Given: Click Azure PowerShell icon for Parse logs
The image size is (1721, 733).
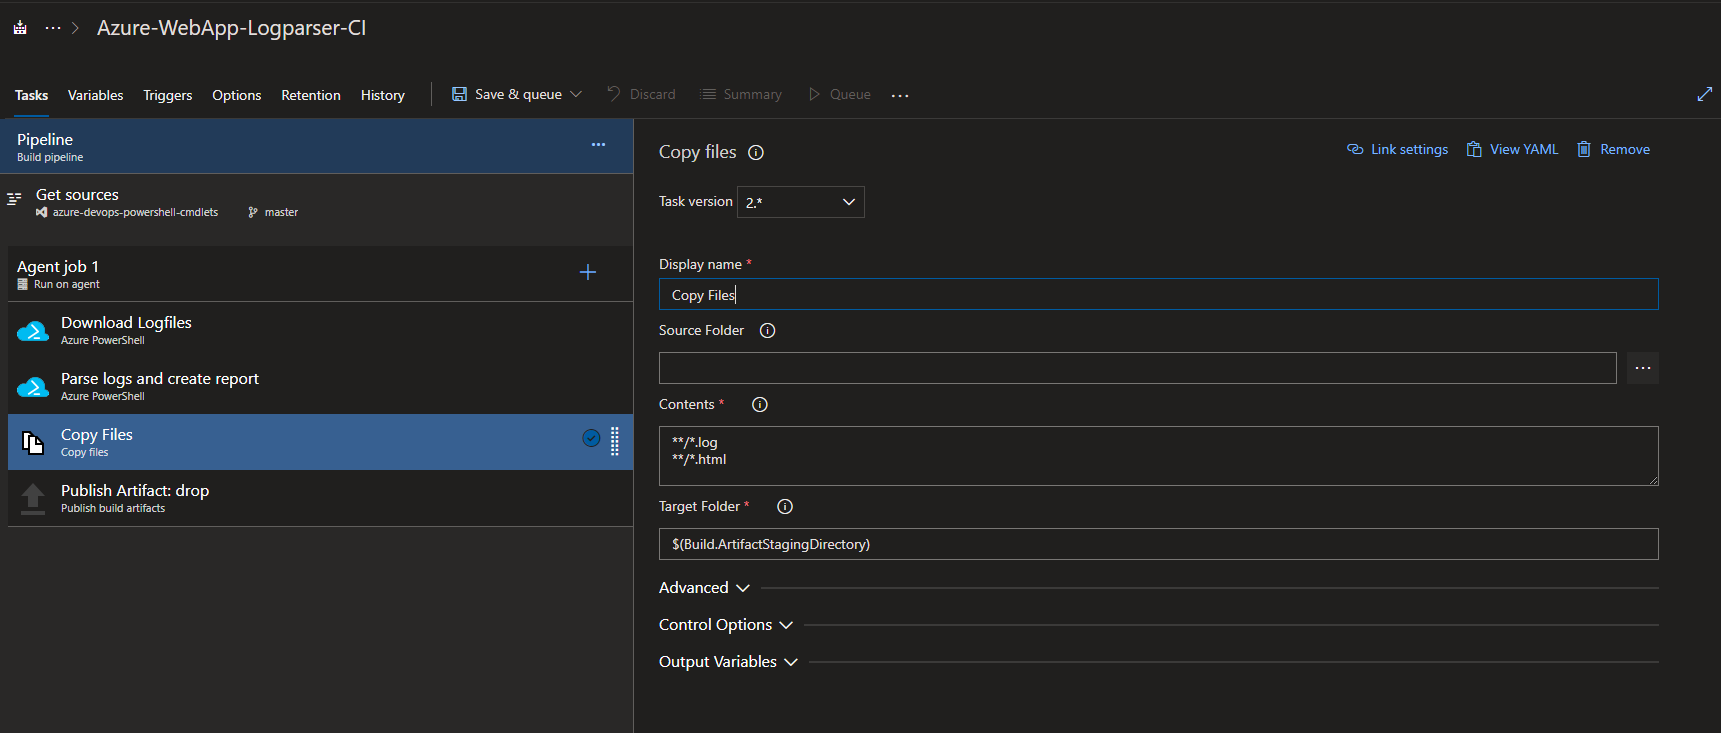Looking at the screenshot, I should click(x=33, y=387).
